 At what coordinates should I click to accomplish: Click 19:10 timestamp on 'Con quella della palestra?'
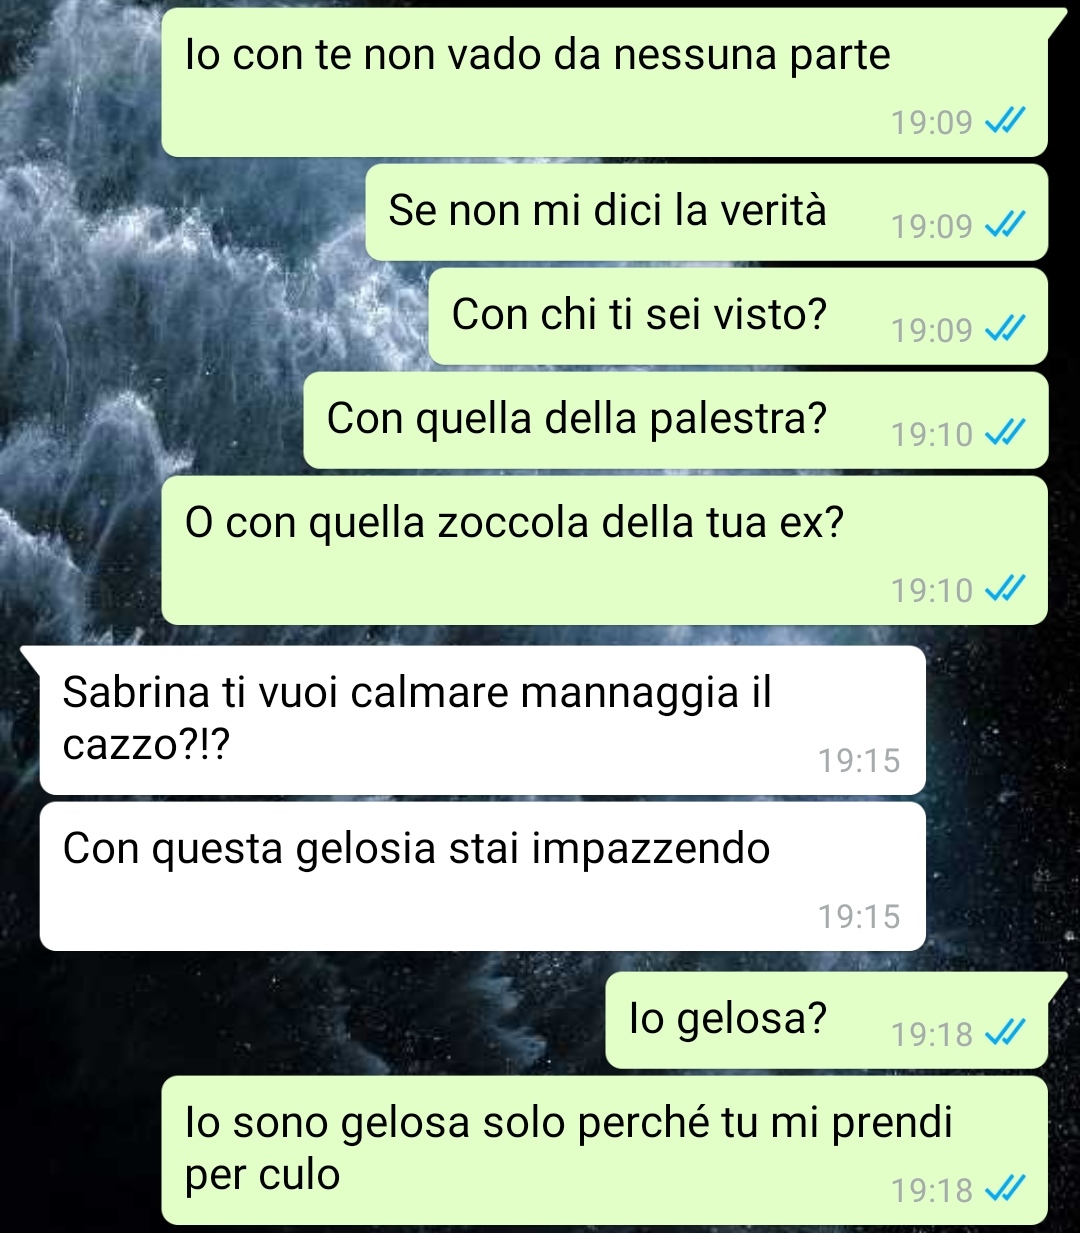tap(932, 434)
